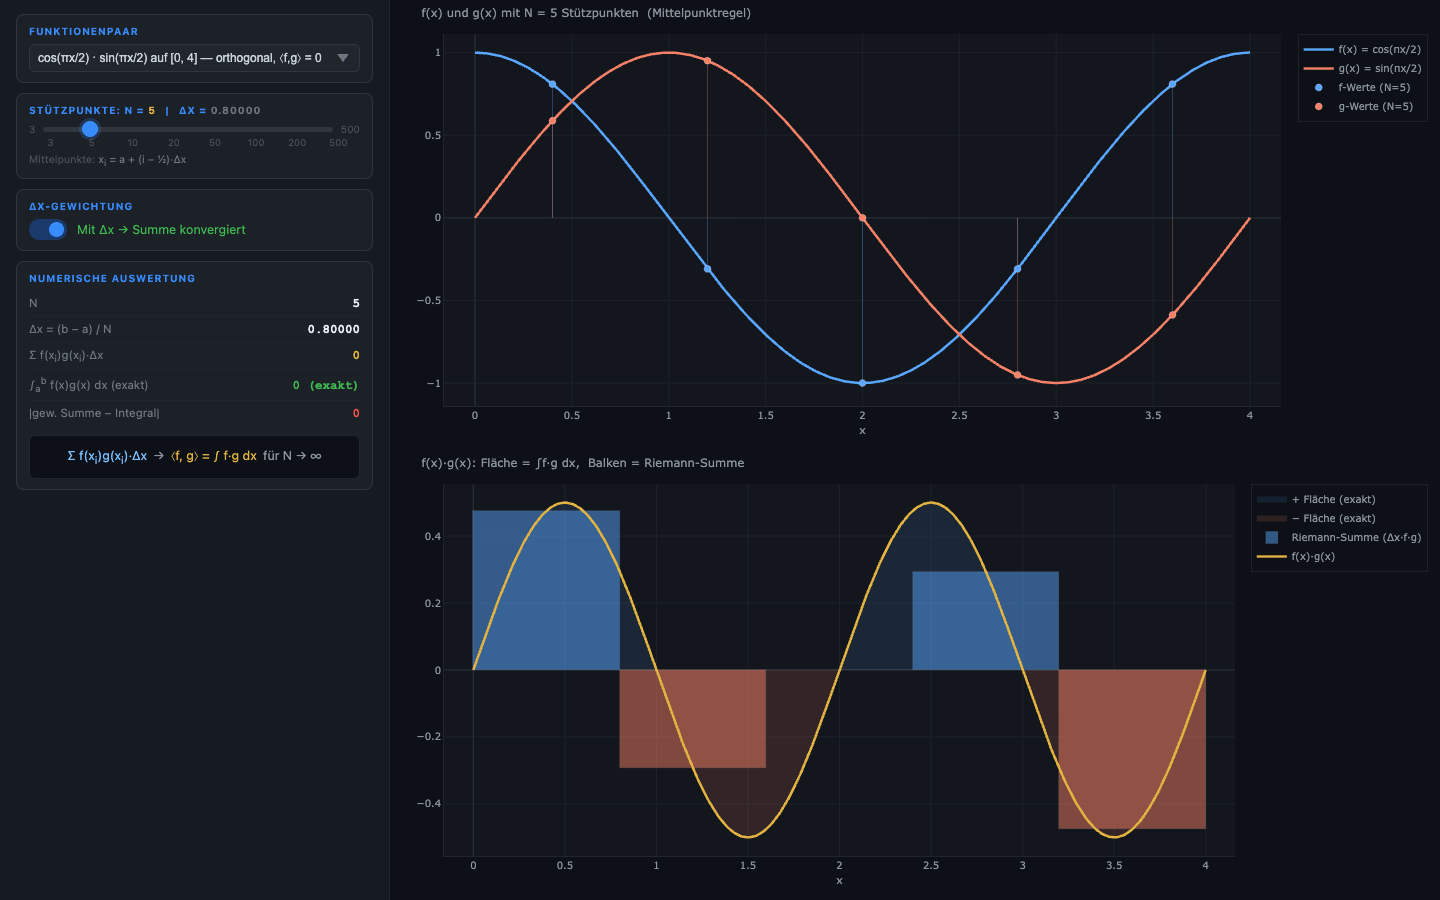Click the orange g-value marker at x = 2
Viewport: 1440px width, 900px height.
click(x=863, y=218)
